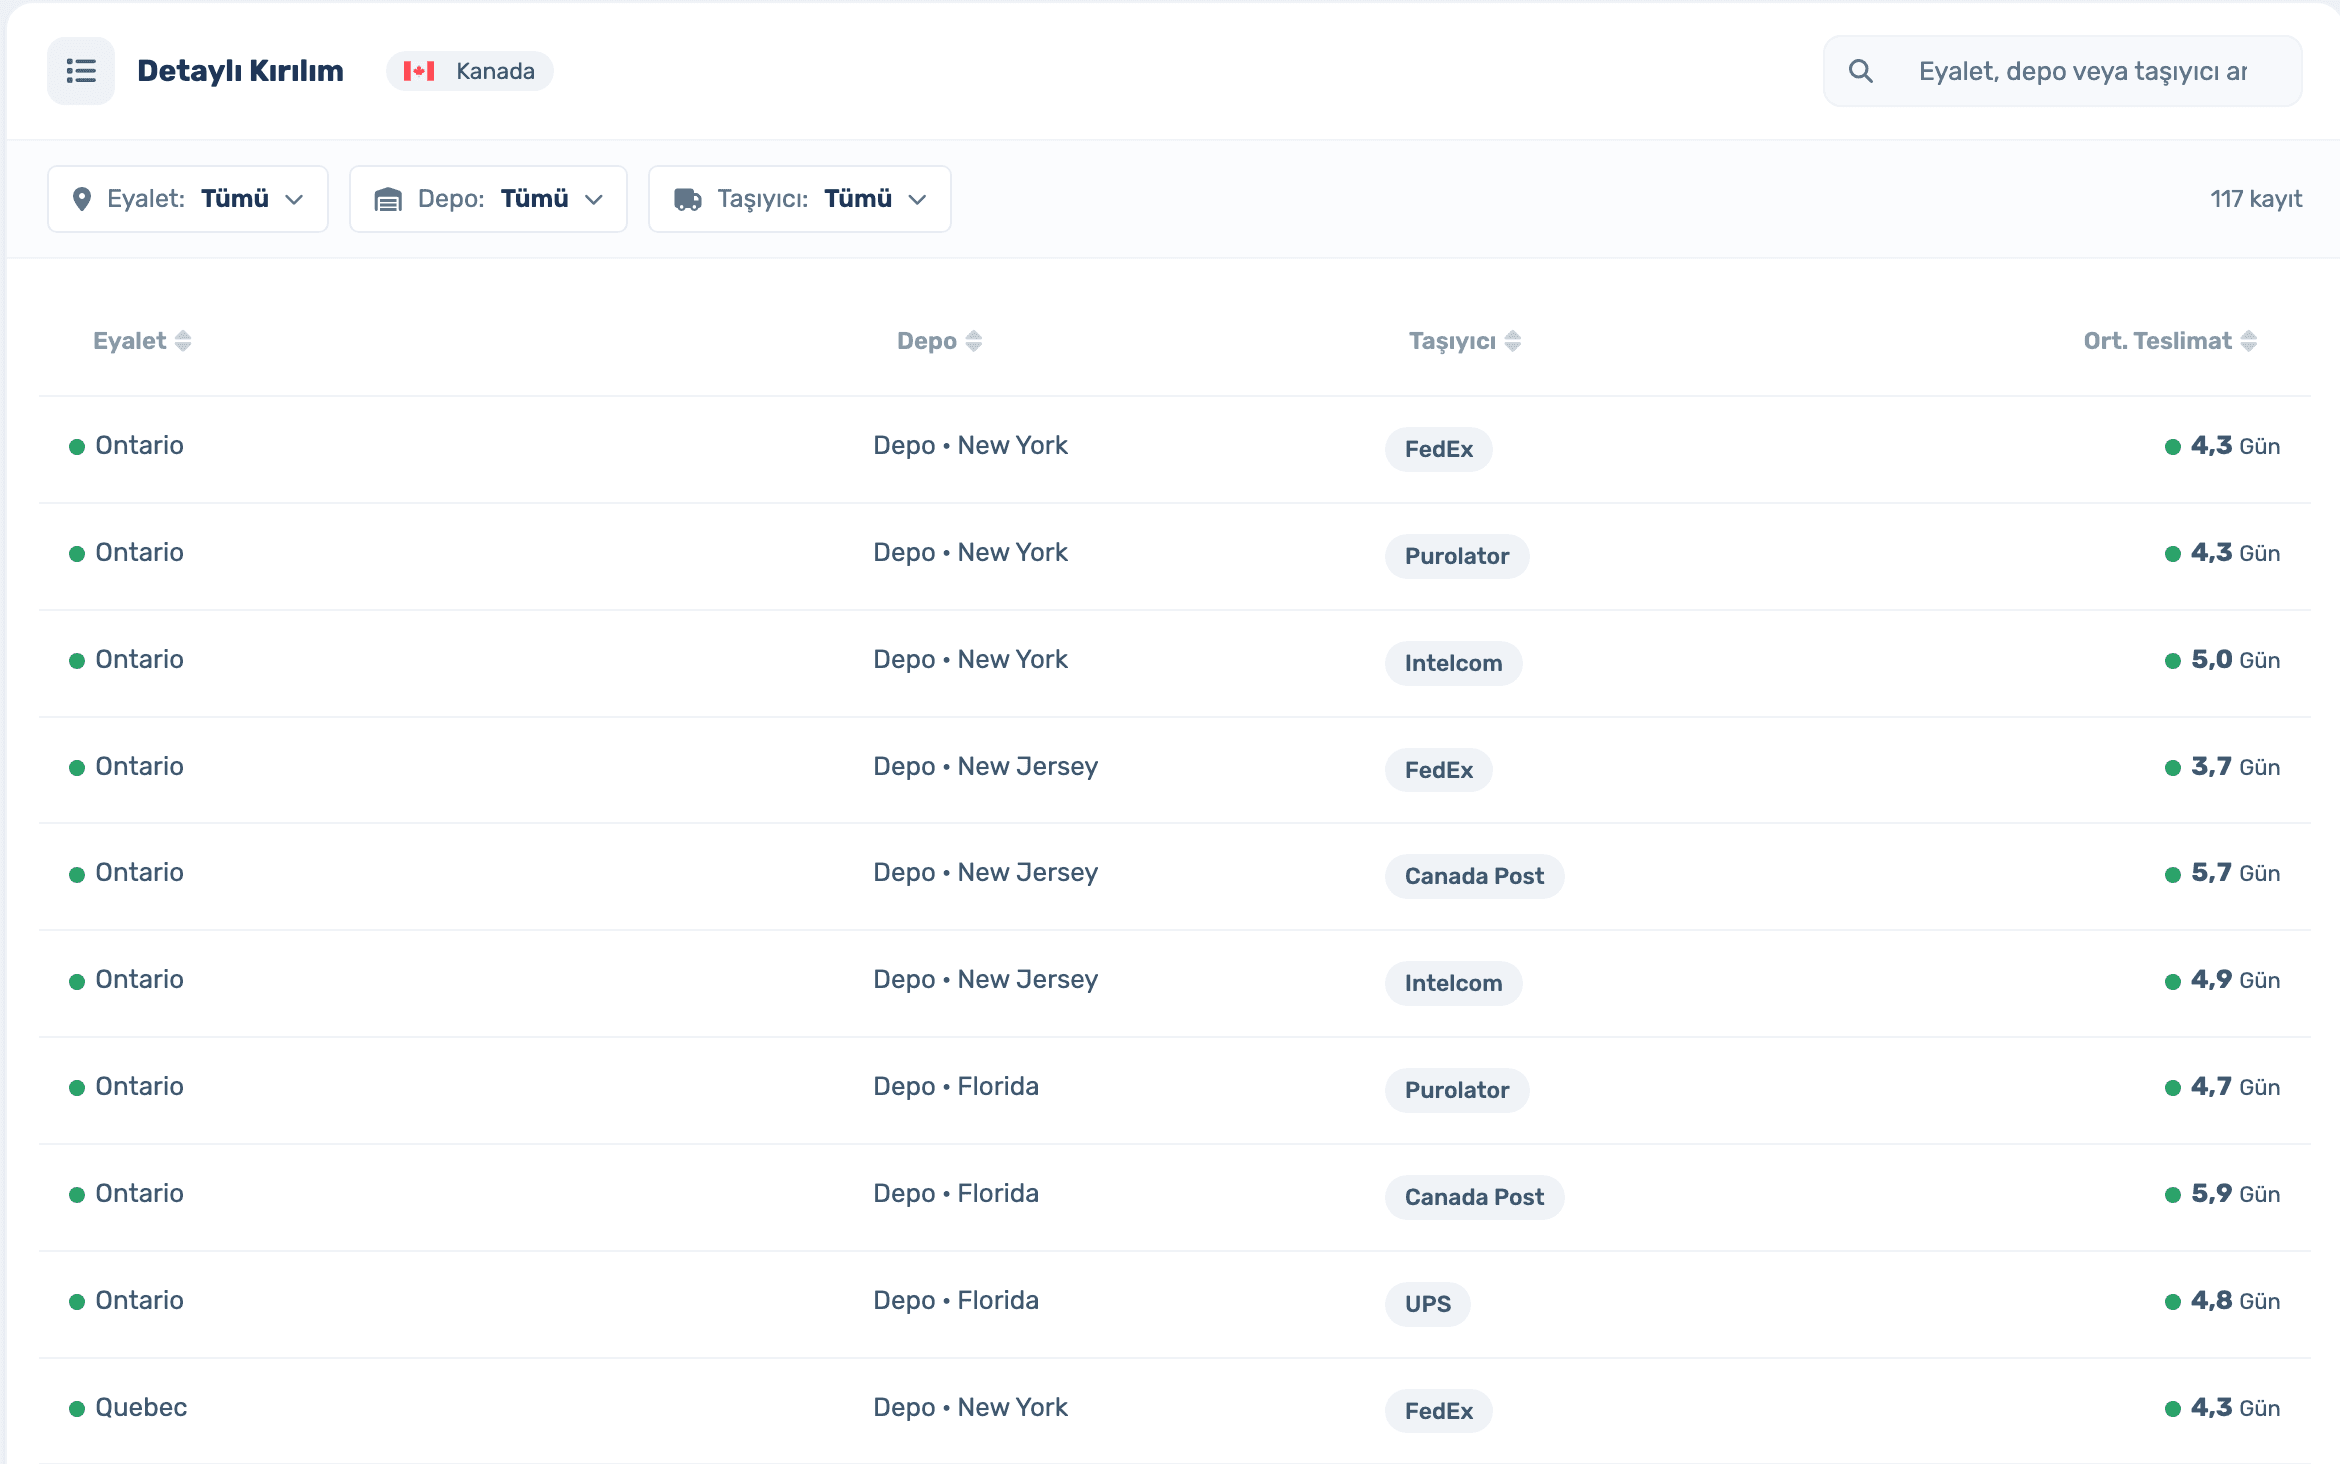Click the Canada Post tag in the Florida row
The height and width of the screenshot is (1464, 2340).
[1474, 1197]
